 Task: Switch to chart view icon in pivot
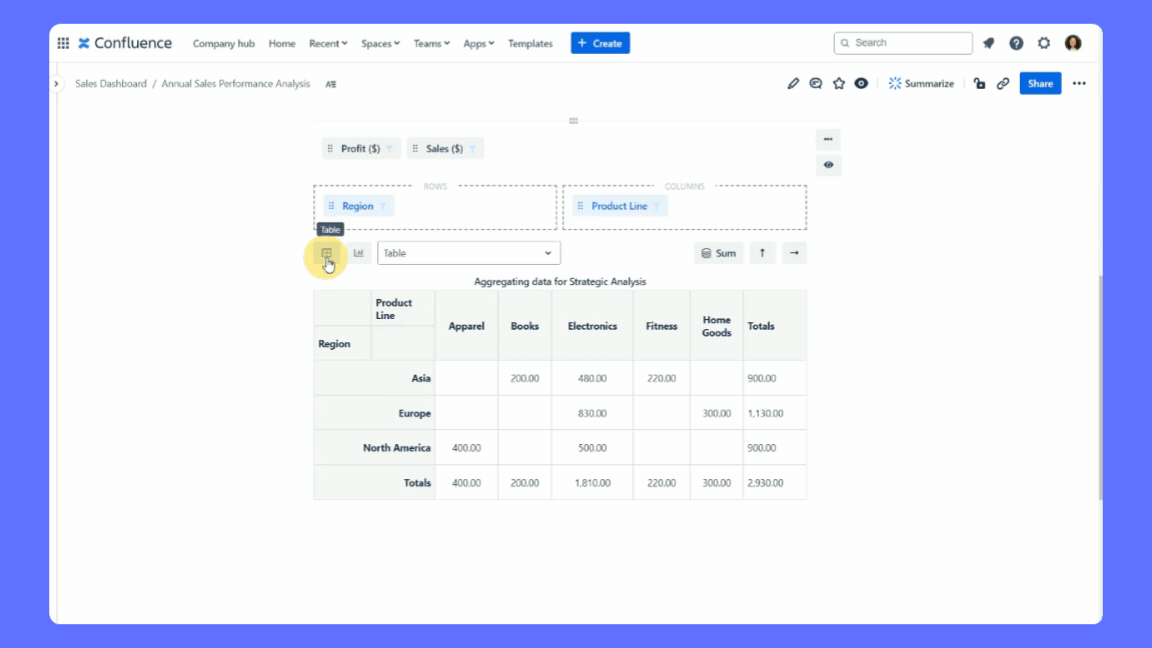tap(358, 253)
